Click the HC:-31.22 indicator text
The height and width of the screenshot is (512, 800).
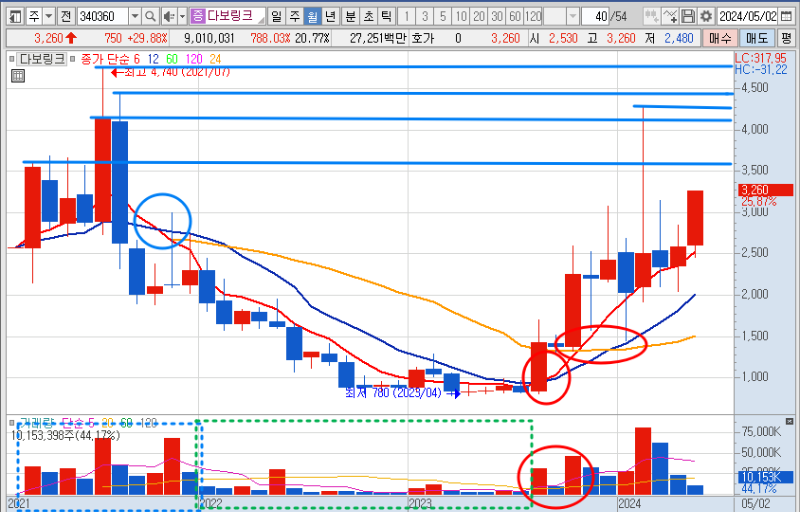[761, 70]
